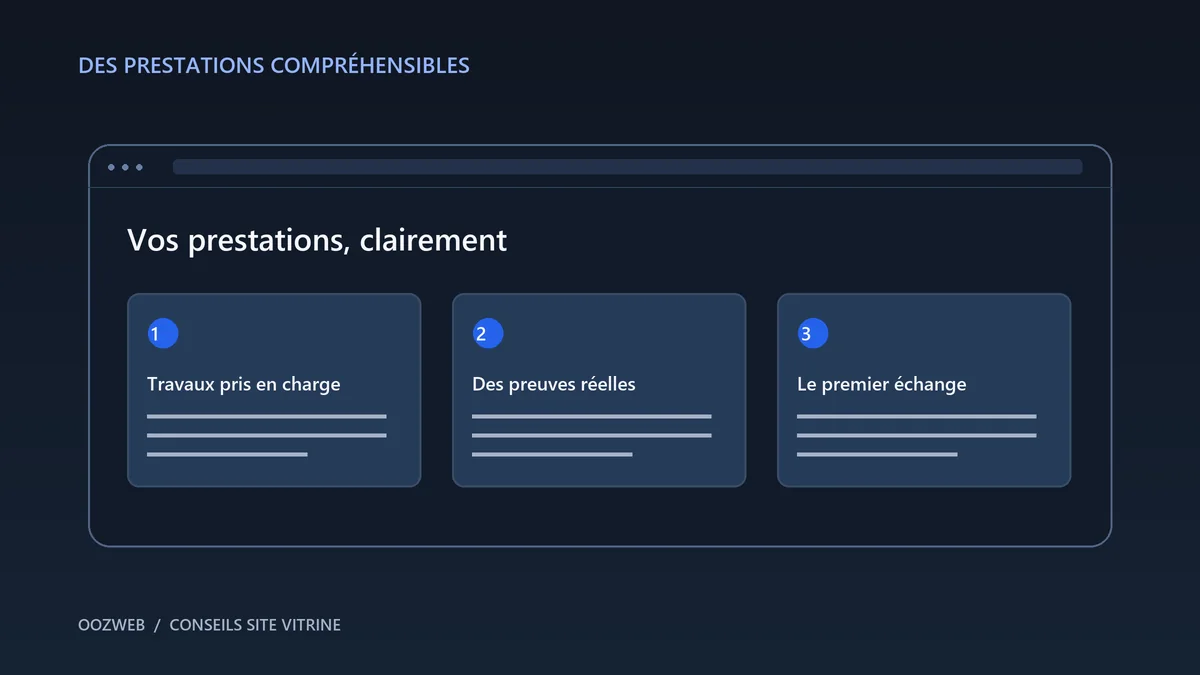
Task: Click the "Vos prestations, clairement" heading
Action: pos(317,241)
